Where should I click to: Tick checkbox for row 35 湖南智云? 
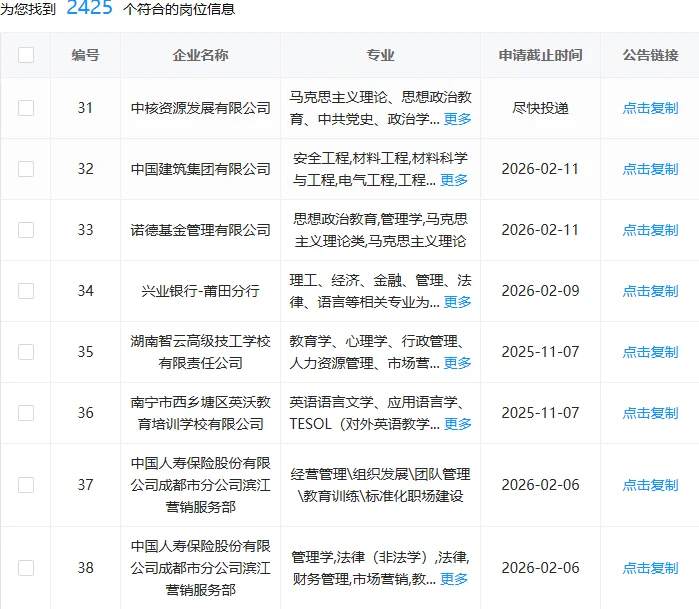point(26,352)
